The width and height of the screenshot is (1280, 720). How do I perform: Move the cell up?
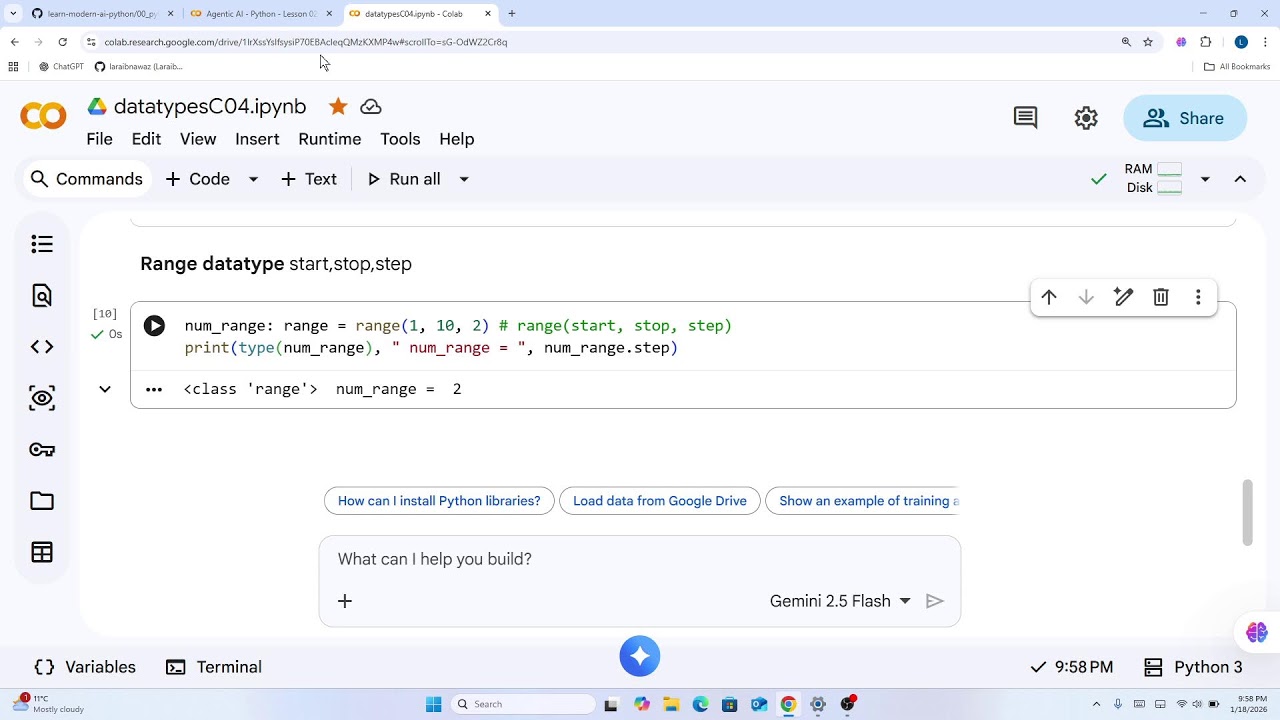click(1049, 297)
